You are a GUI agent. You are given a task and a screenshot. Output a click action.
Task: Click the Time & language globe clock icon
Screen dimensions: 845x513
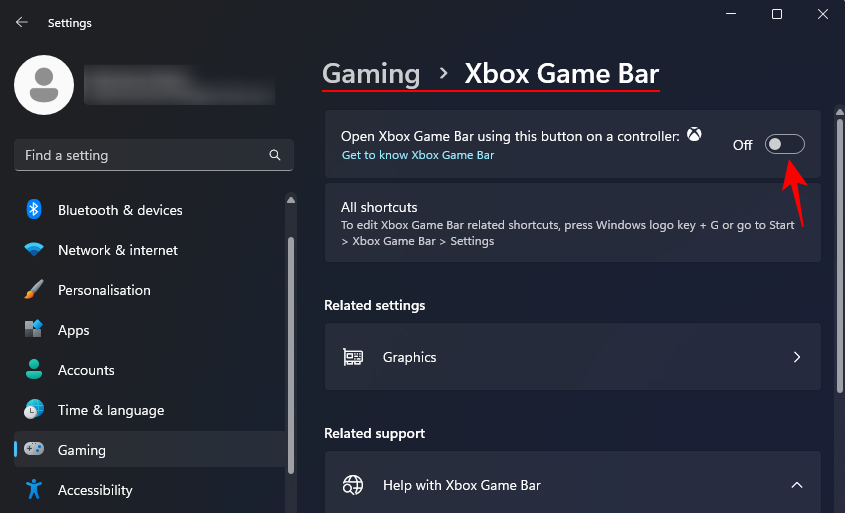pyautogui.click(x=33, y=410)
